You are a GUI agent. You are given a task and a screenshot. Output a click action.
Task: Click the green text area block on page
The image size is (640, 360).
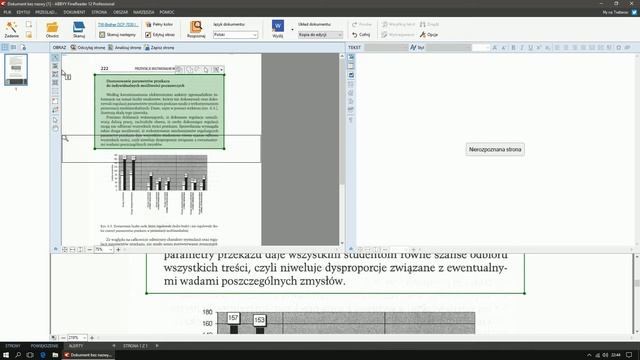click(x=159, y=111)
